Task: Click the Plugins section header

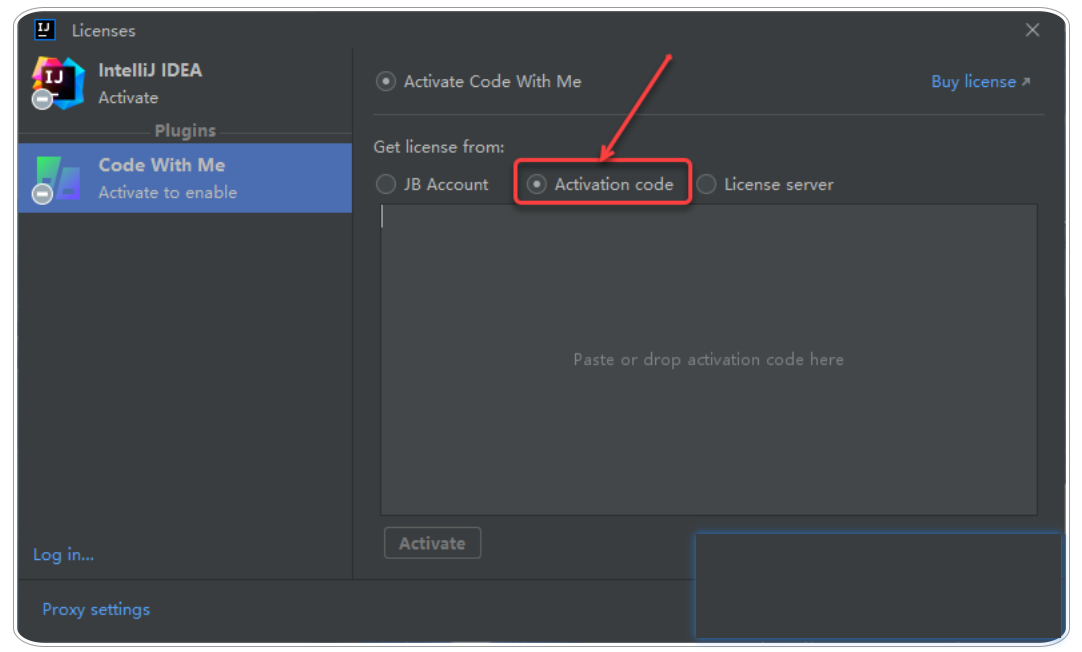Action: [x=185, y=130]
